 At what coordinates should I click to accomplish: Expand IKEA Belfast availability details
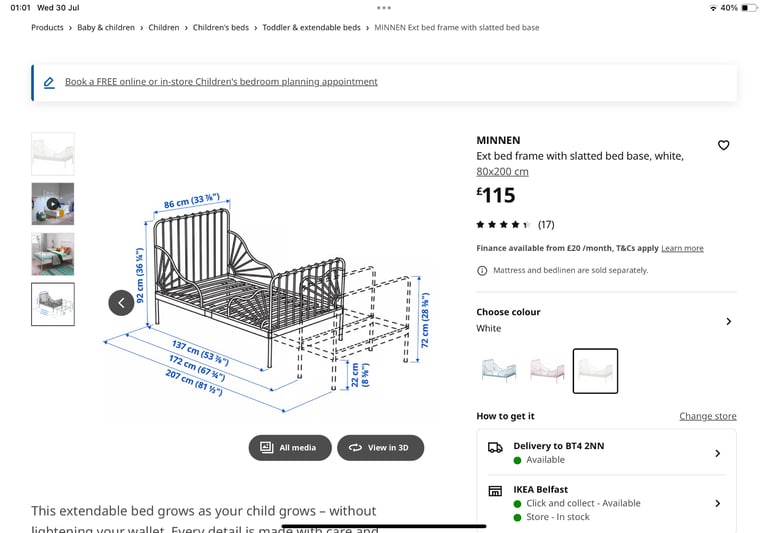[606, 503]
